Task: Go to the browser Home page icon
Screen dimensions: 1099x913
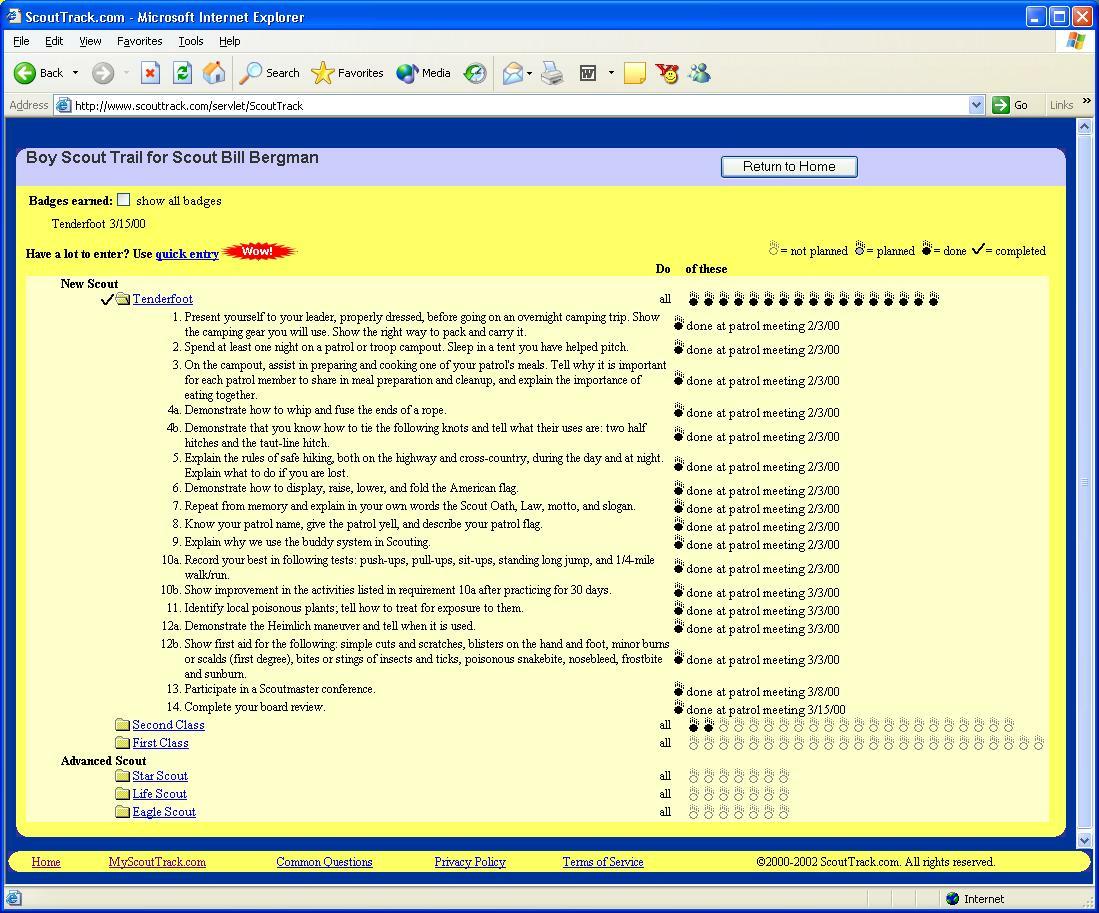Action: click(x=214, y=73)
